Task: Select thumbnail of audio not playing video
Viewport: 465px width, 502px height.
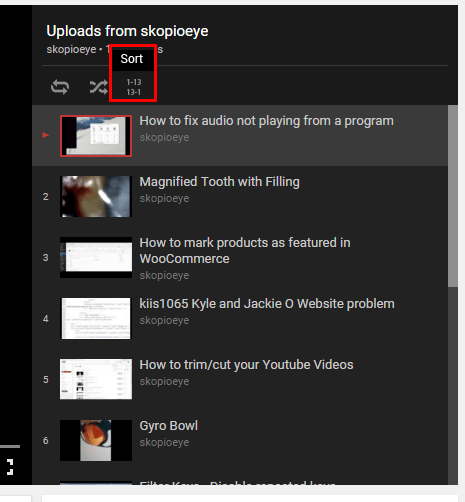Action: click(x=96, y=136)
